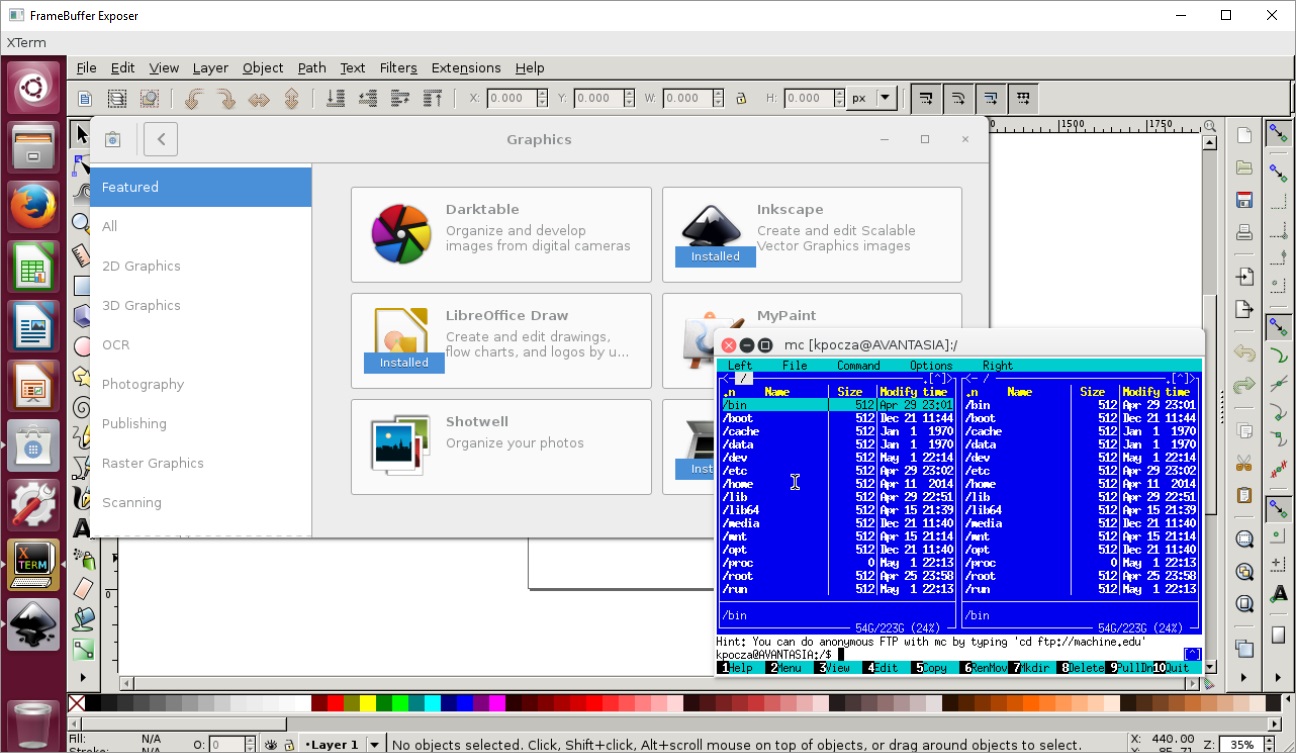Screen dimensions: 1296x753
Task: Open the File menu in Inkscape
Action: click(87, 68)
